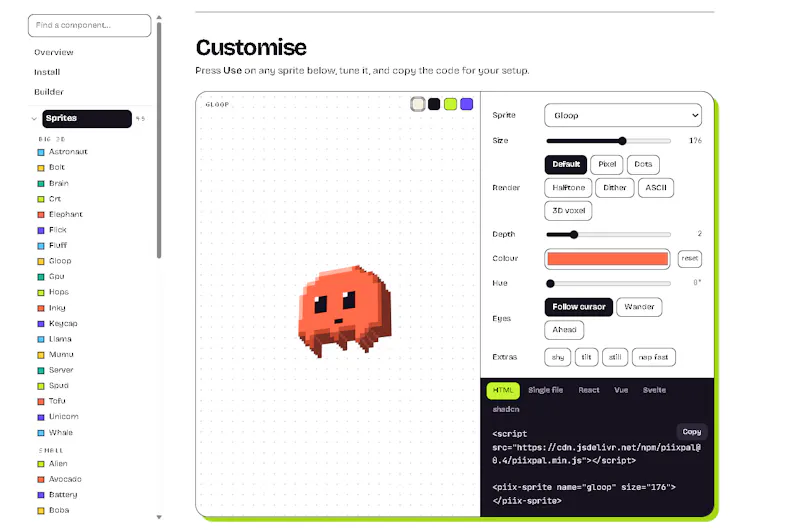This screenshot has height=532, width=800.
Task: Click the Boba sprite color icon
Action: (x=41, y=511)
